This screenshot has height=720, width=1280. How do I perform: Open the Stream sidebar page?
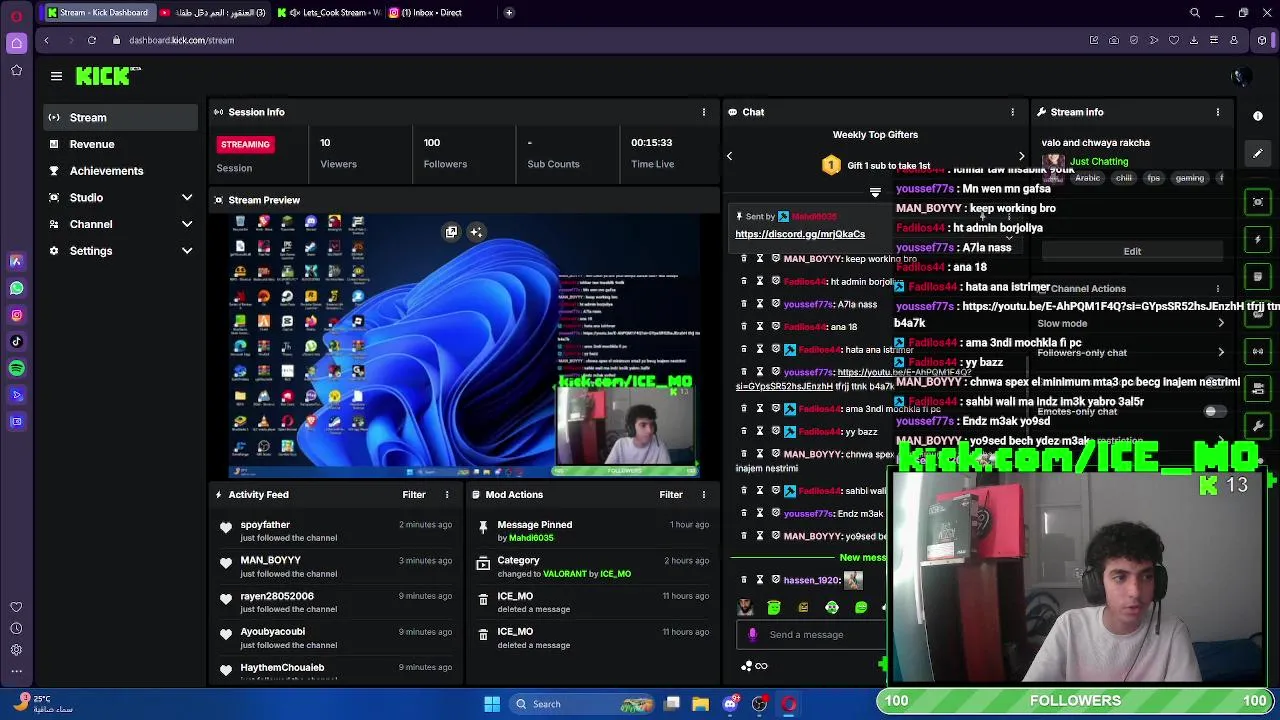tap(120, 117)
